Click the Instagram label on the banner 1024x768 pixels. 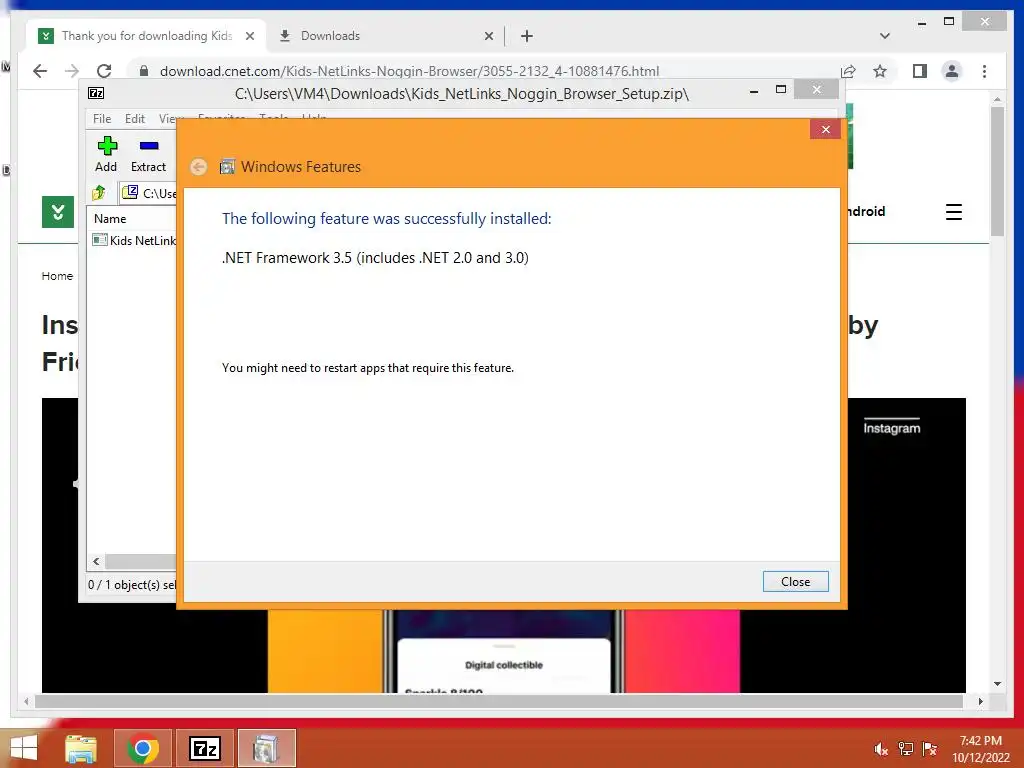point(891,428)
